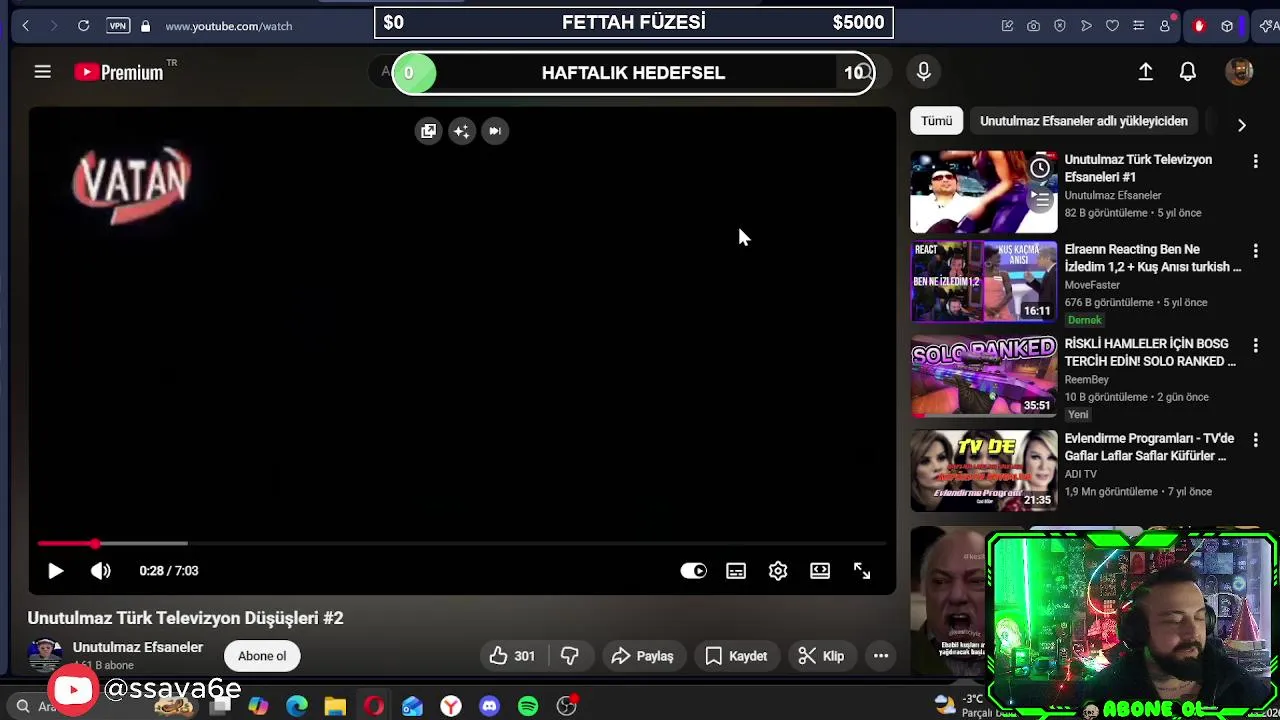Enter full screen mode
The image size is (1280, 720).
[x=862, y=571]
